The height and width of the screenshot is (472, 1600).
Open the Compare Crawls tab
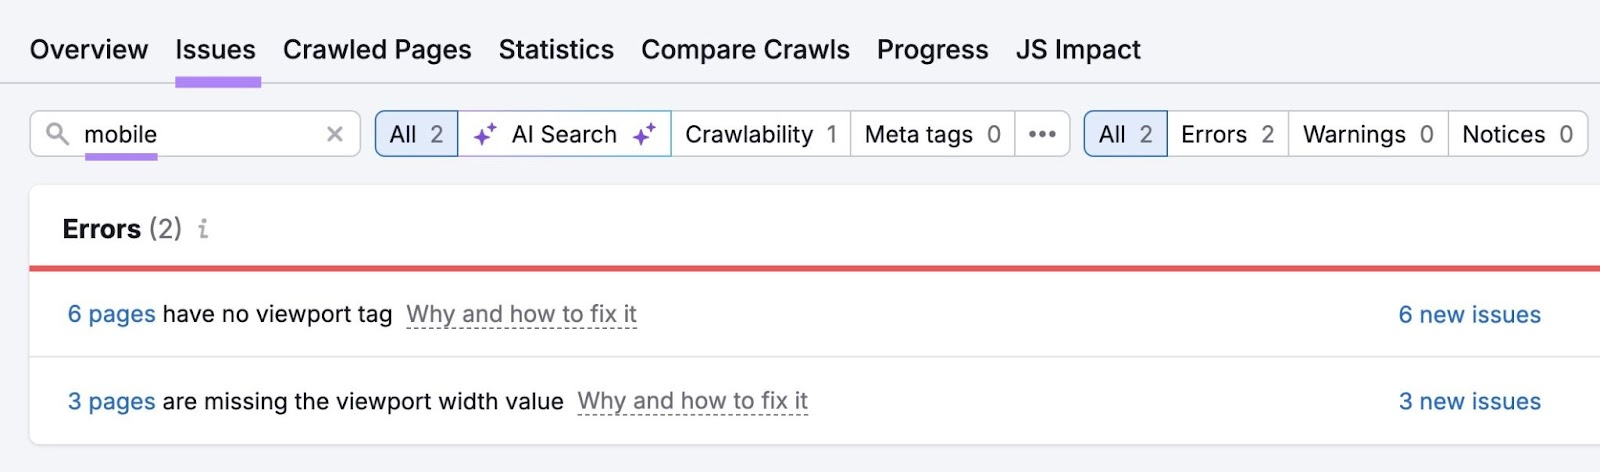(x=745, y=50)
